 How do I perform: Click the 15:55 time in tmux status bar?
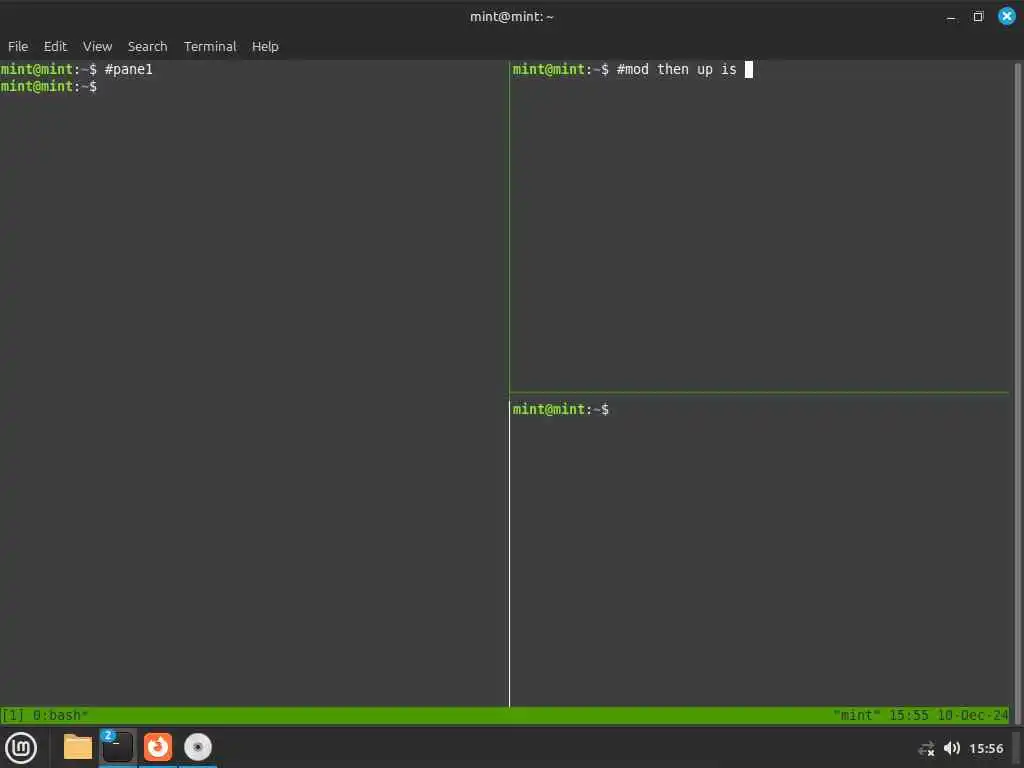click(x=908, y=715)
